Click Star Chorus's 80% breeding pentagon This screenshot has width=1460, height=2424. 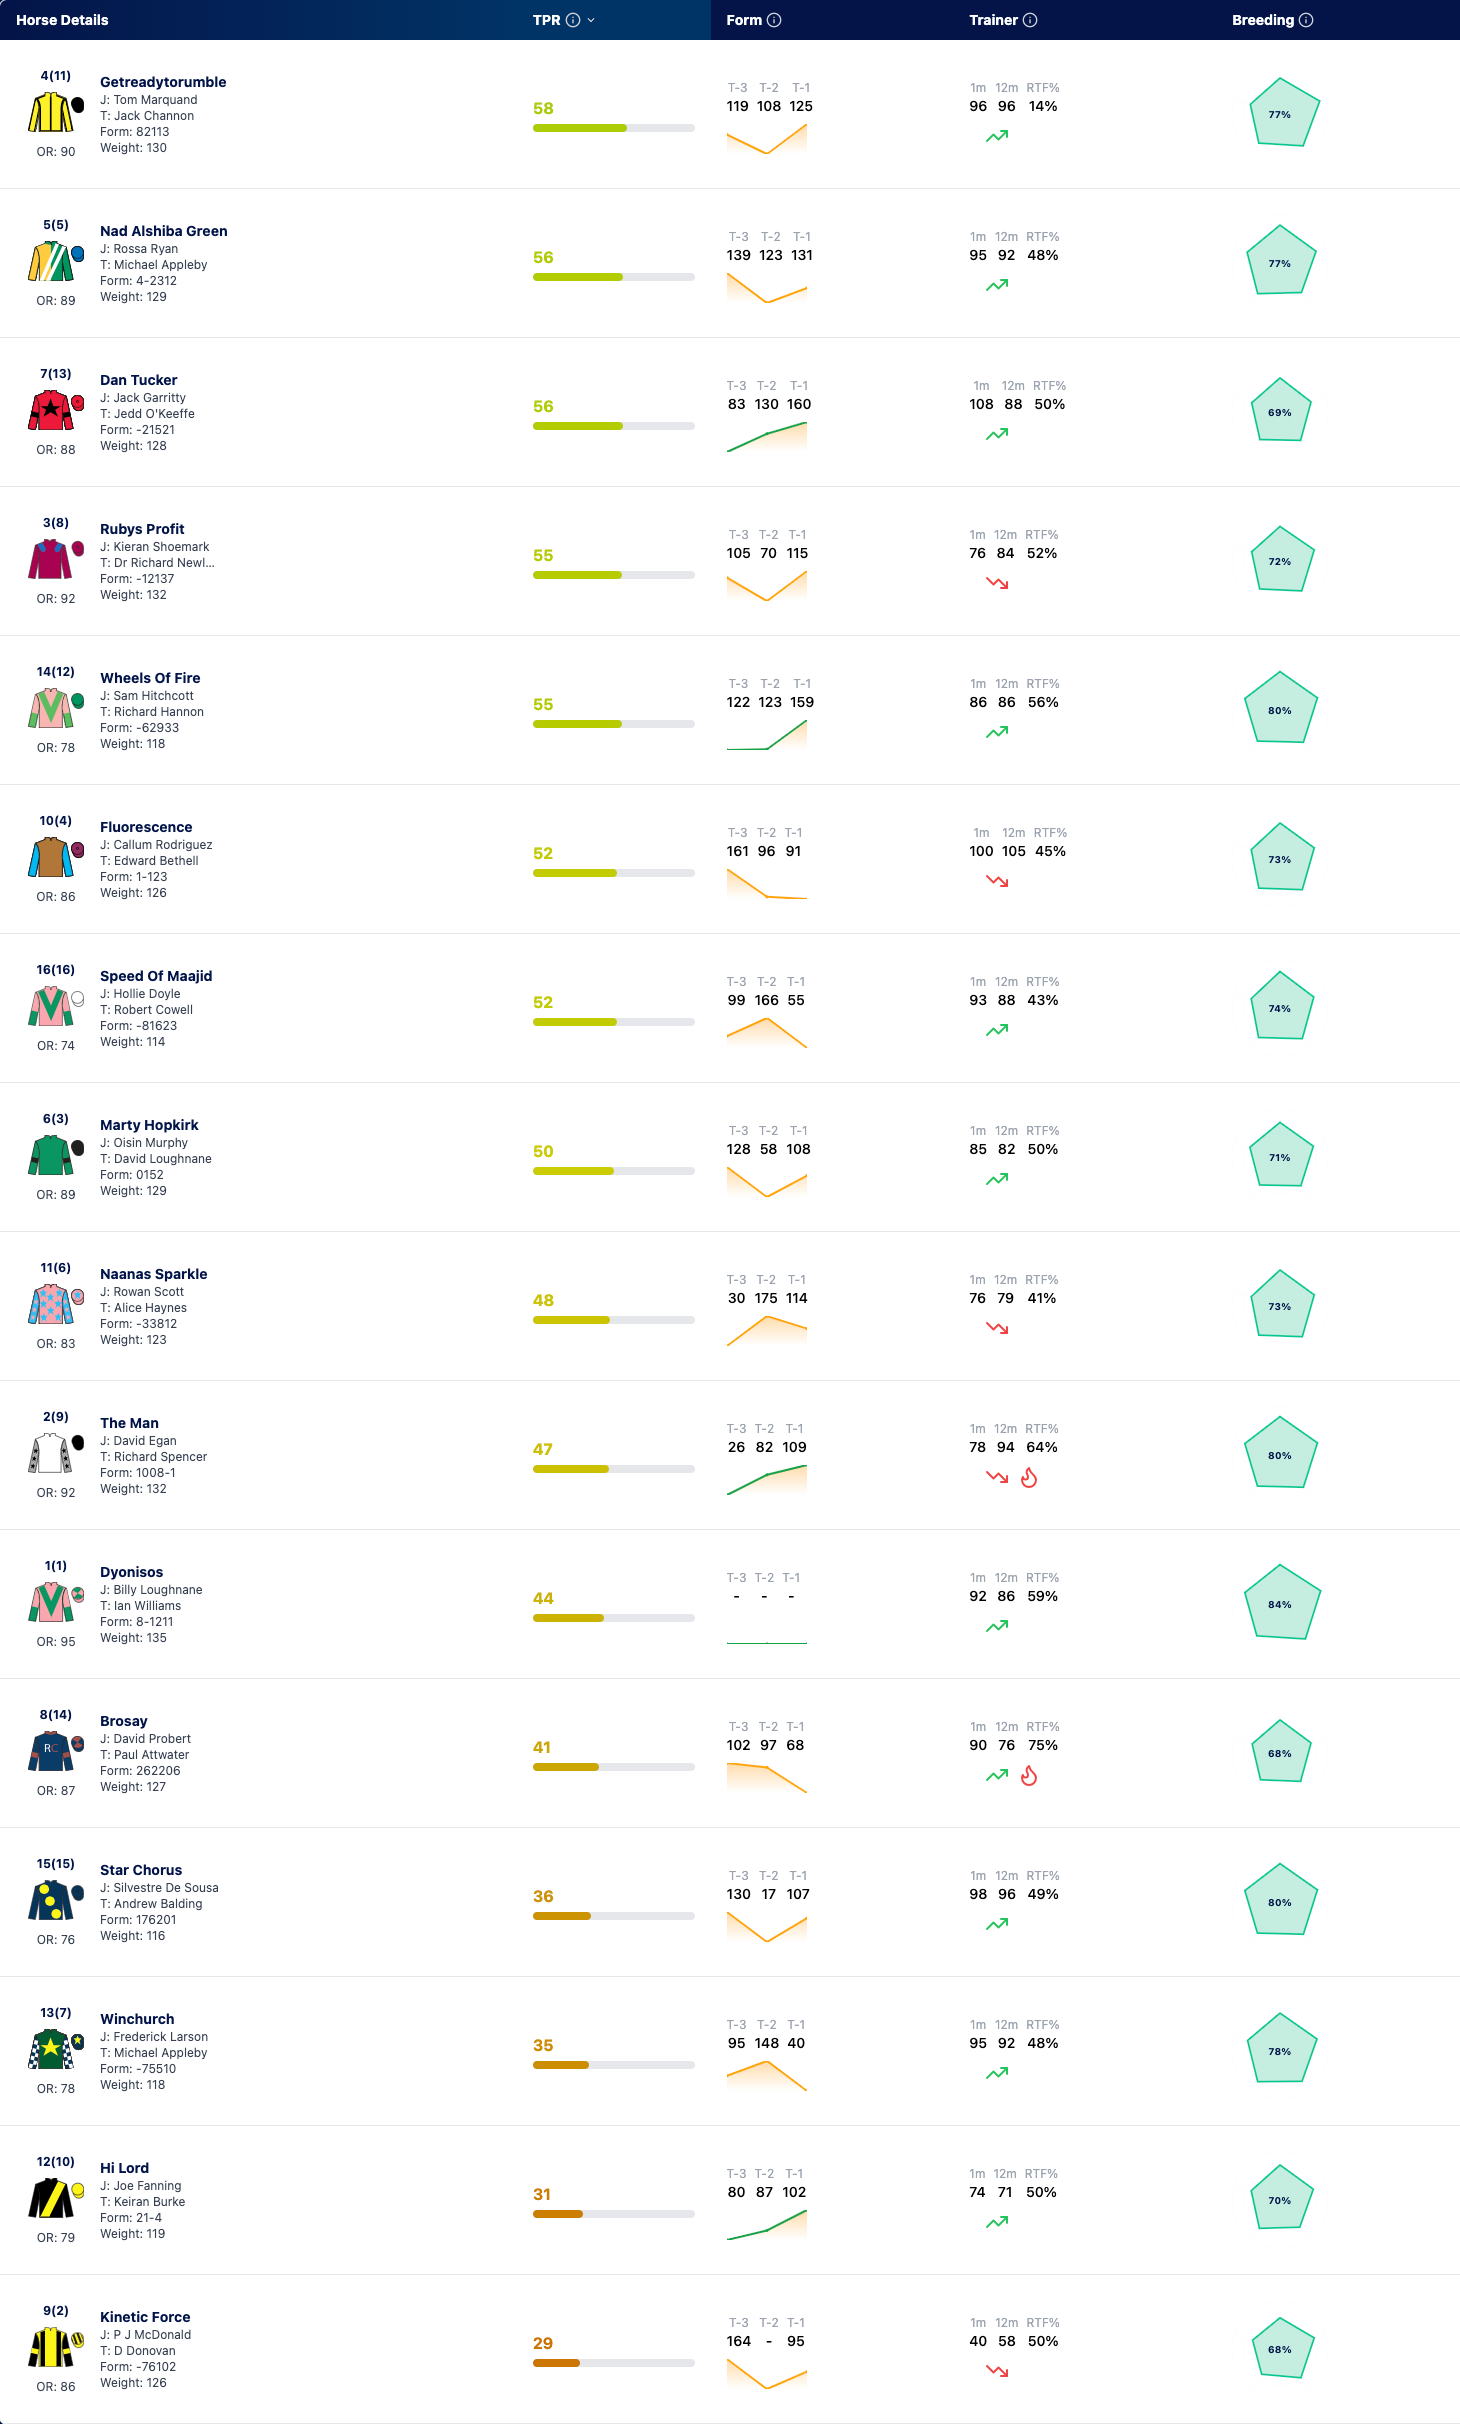[x=1280, y=1901]
